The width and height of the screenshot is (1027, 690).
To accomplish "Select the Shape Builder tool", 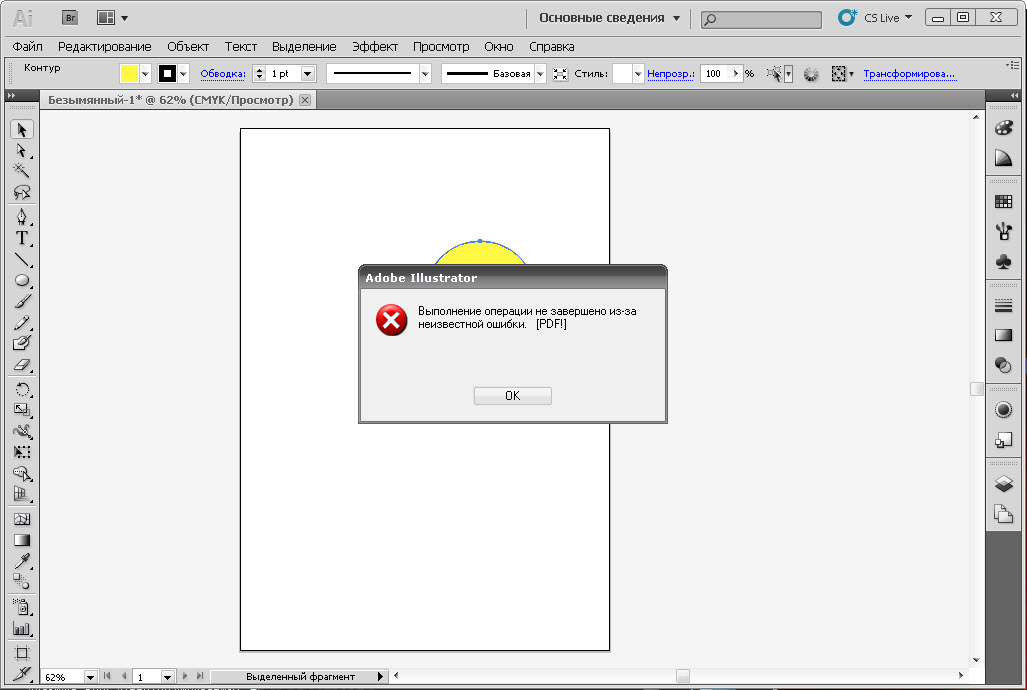I will (x=22, y=473).
